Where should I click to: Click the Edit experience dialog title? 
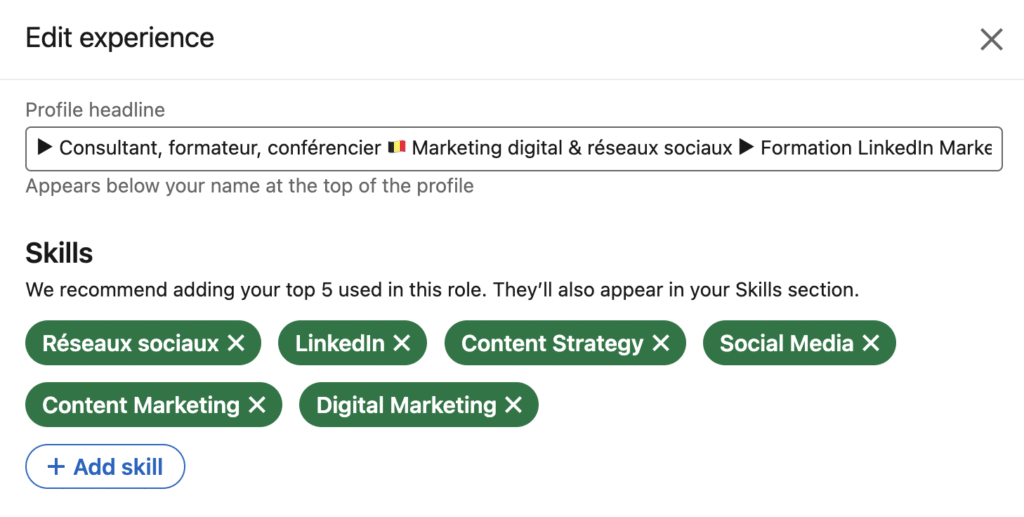(120, 38)
